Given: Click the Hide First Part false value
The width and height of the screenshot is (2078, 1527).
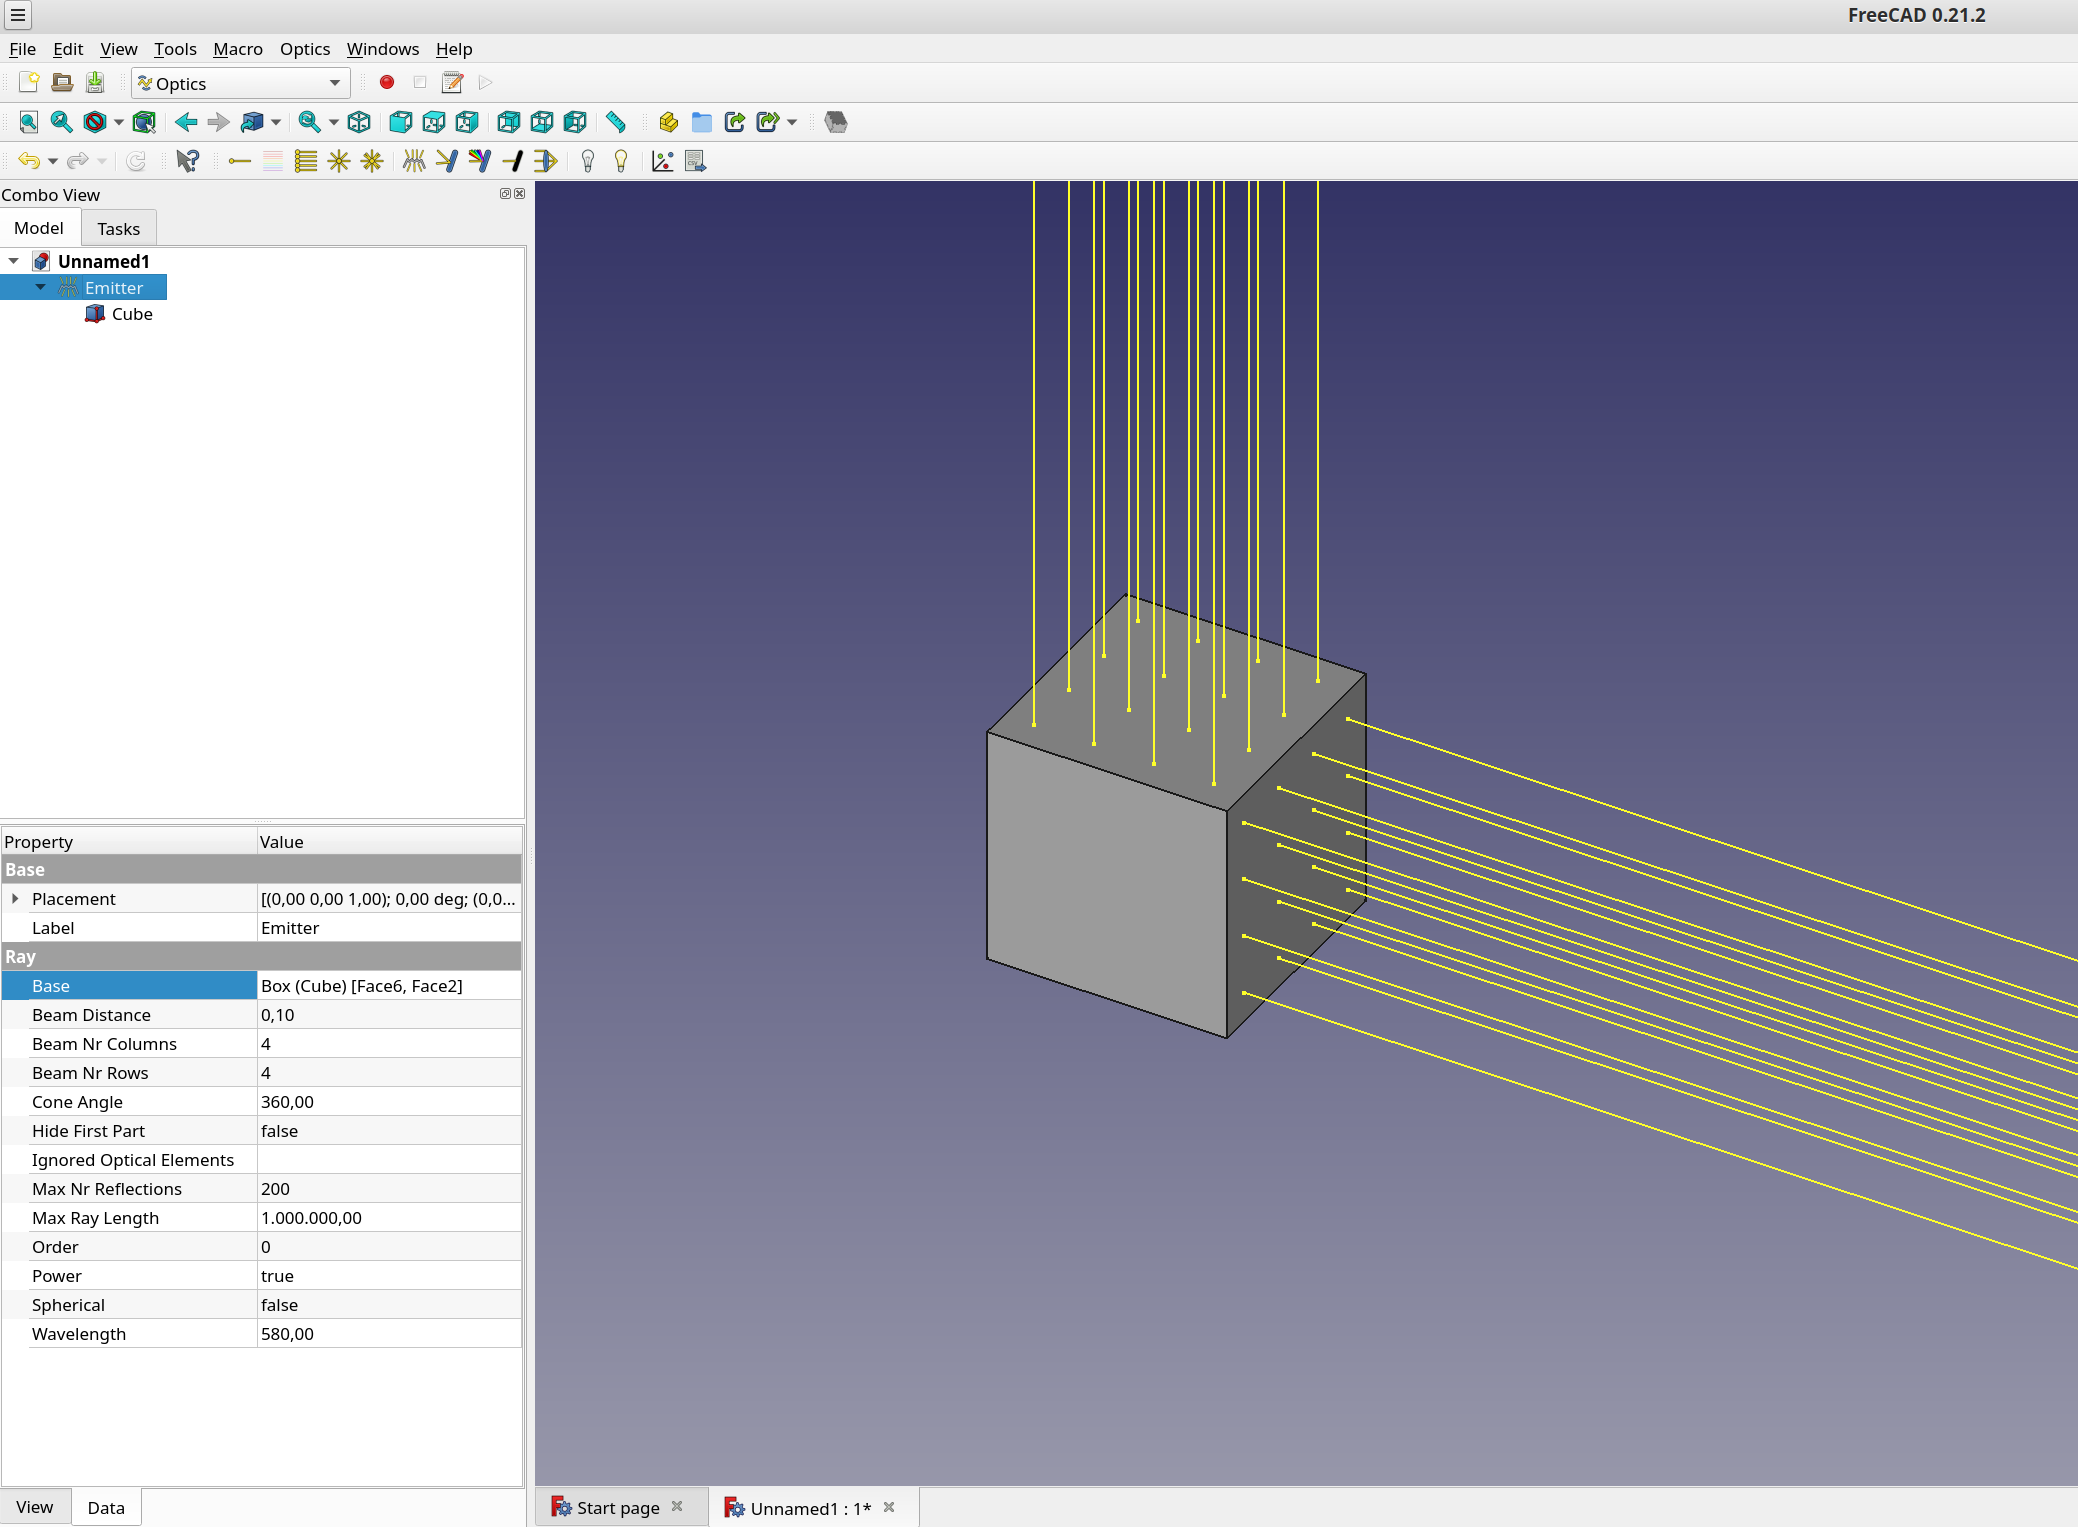Looking at the screenshot, I should [388, 1131].
